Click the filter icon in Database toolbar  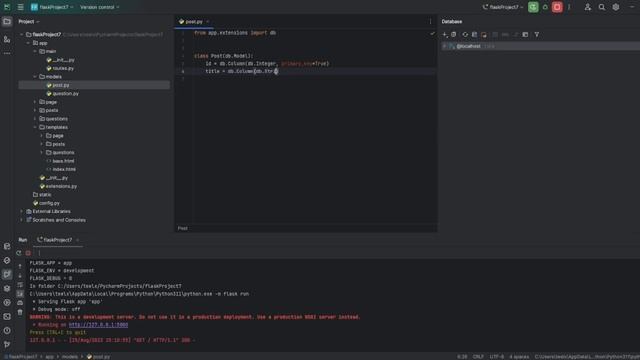coord(537,35)
